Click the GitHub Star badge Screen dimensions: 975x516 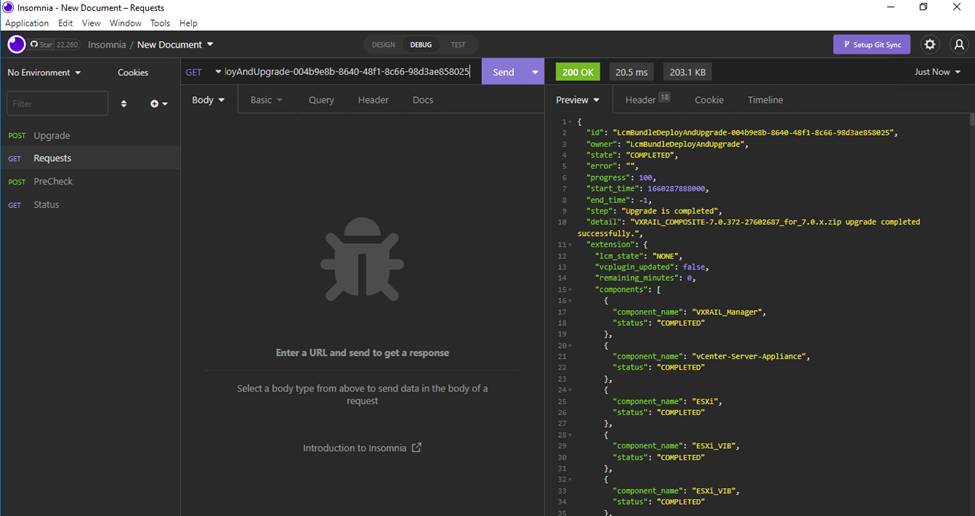[x=55, y=44]
